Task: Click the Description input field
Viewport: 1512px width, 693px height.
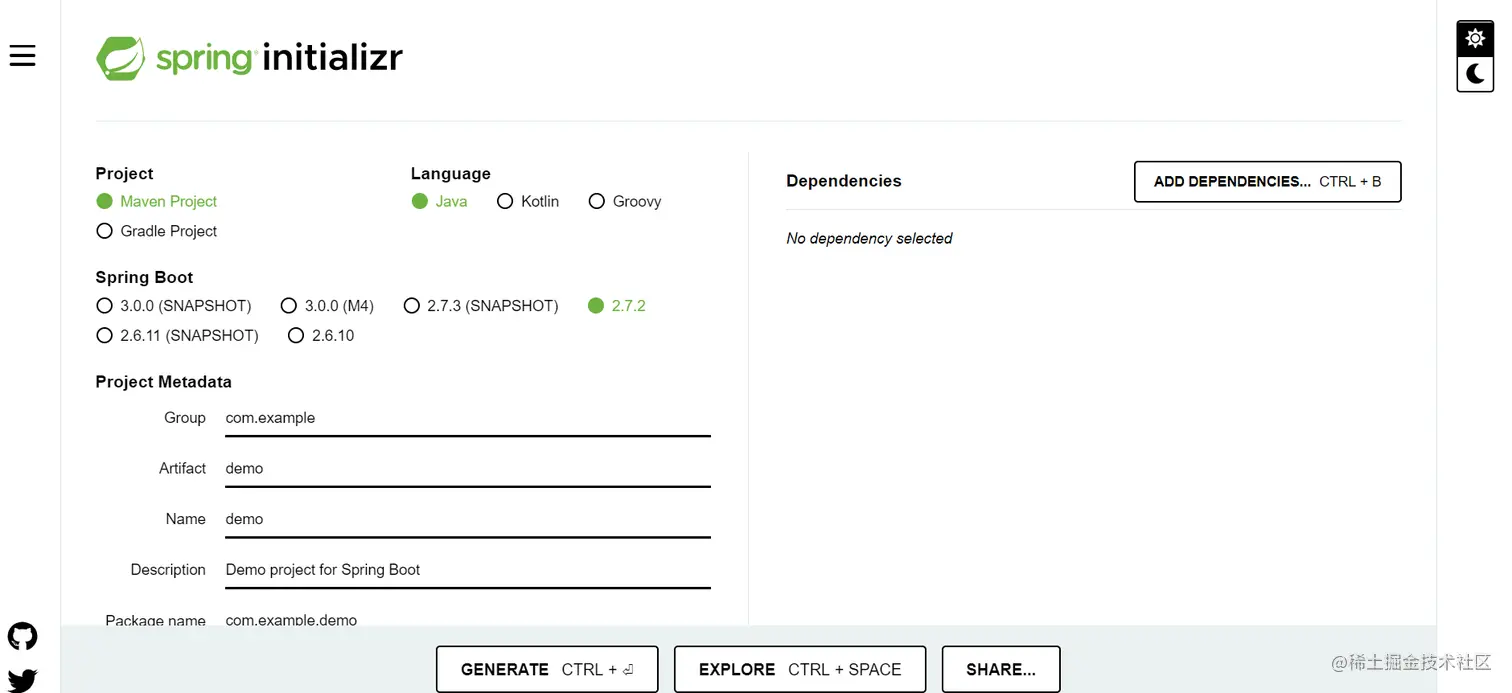Action: (x=468, y=569)
